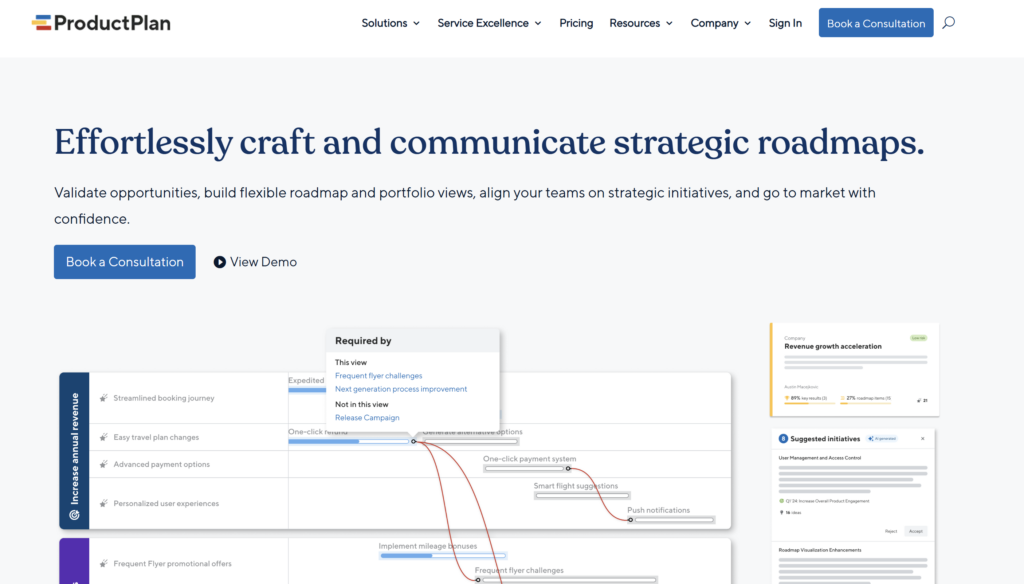Expand the Solutions dropdown menu

click(x=390, y=23)
